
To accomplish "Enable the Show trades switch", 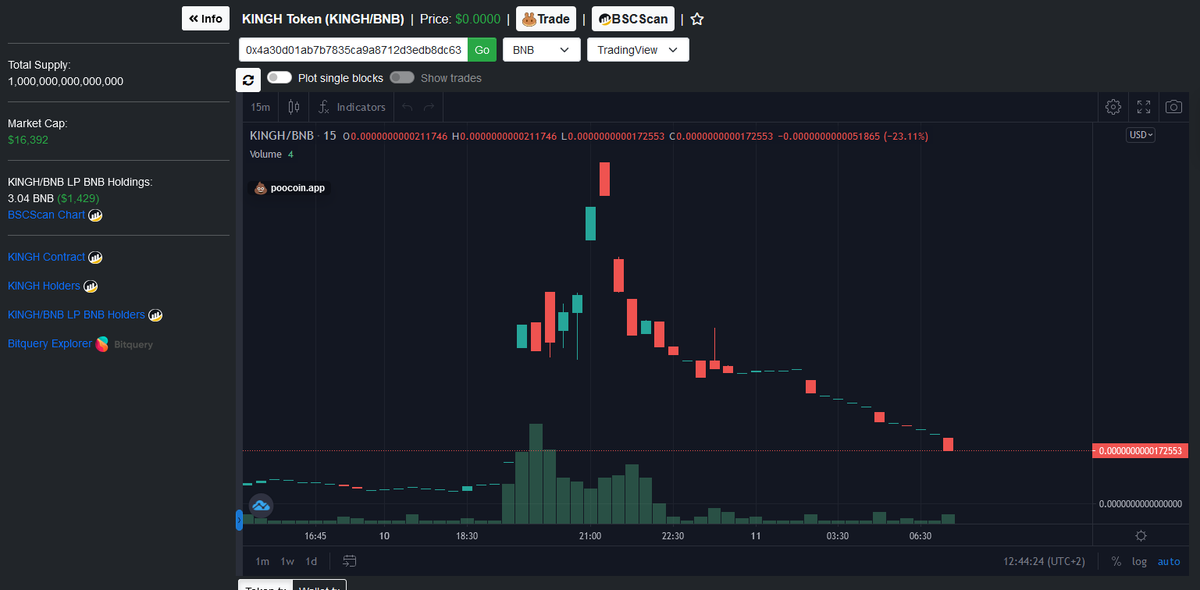I will pos(402,77).
